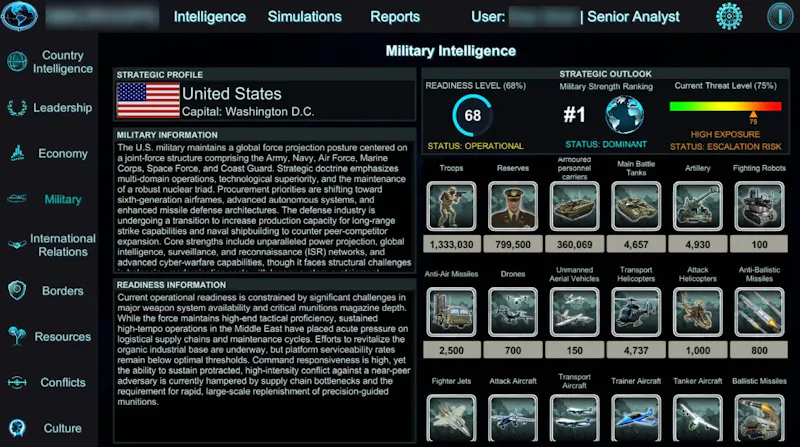
Task: Click the Attack Helicopters value 1,000
Action: pyautogui.click(x=697, y=351)
